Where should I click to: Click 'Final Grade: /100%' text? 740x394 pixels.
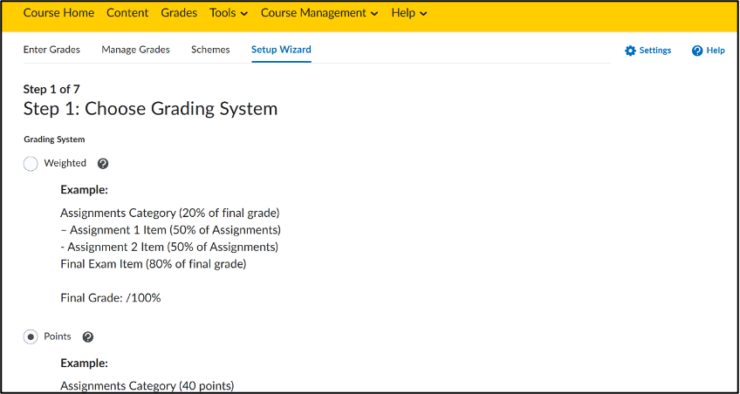[110, 298]
